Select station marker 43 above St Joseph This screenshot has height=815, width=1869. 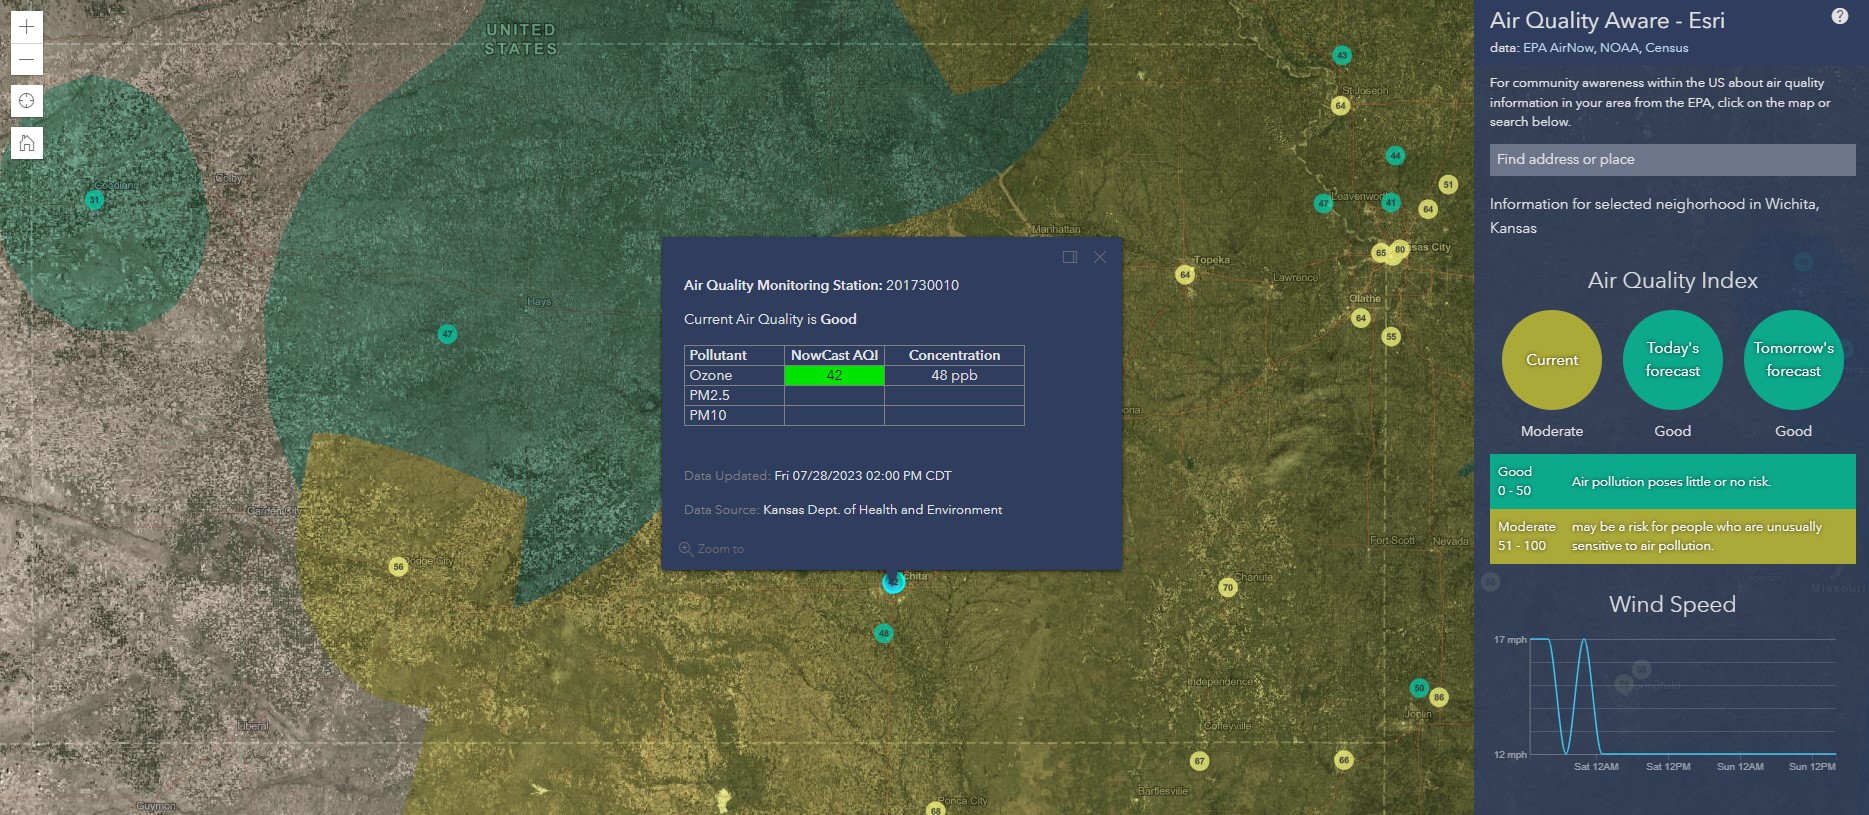[1342, 55]
